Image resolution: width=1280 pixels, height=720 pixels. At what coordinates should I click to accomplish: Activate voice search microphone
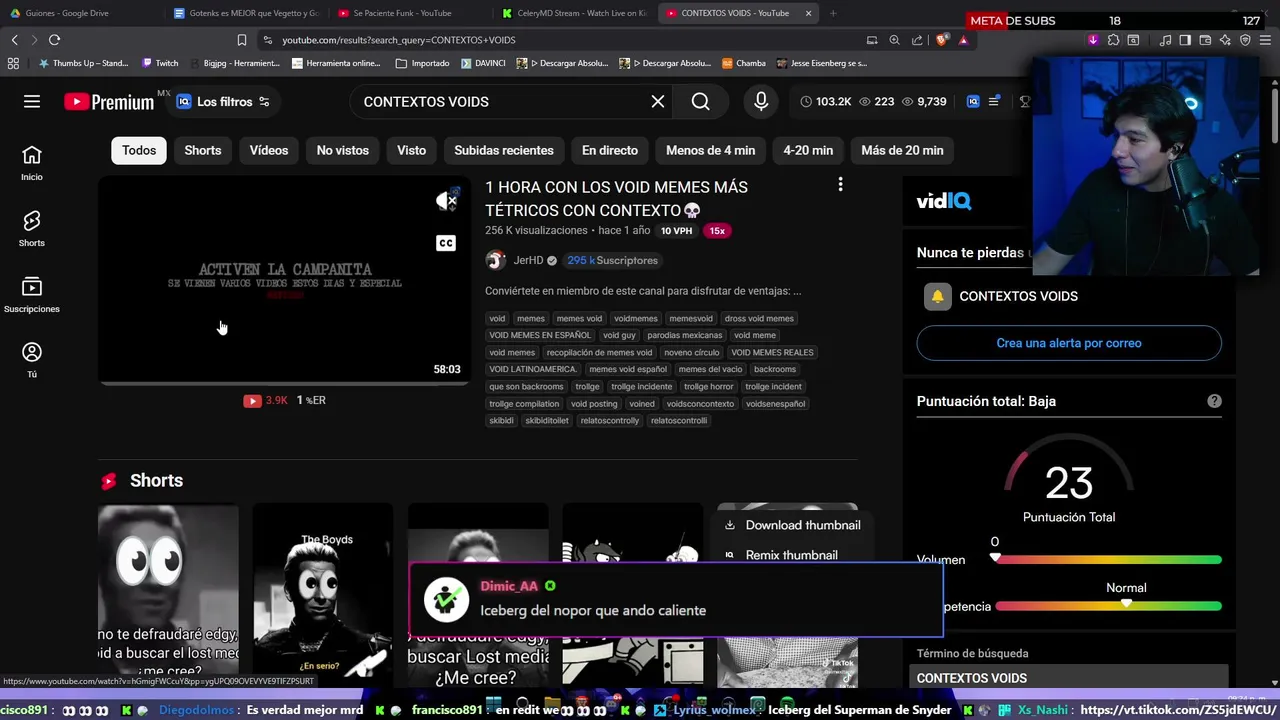[761, 101]
